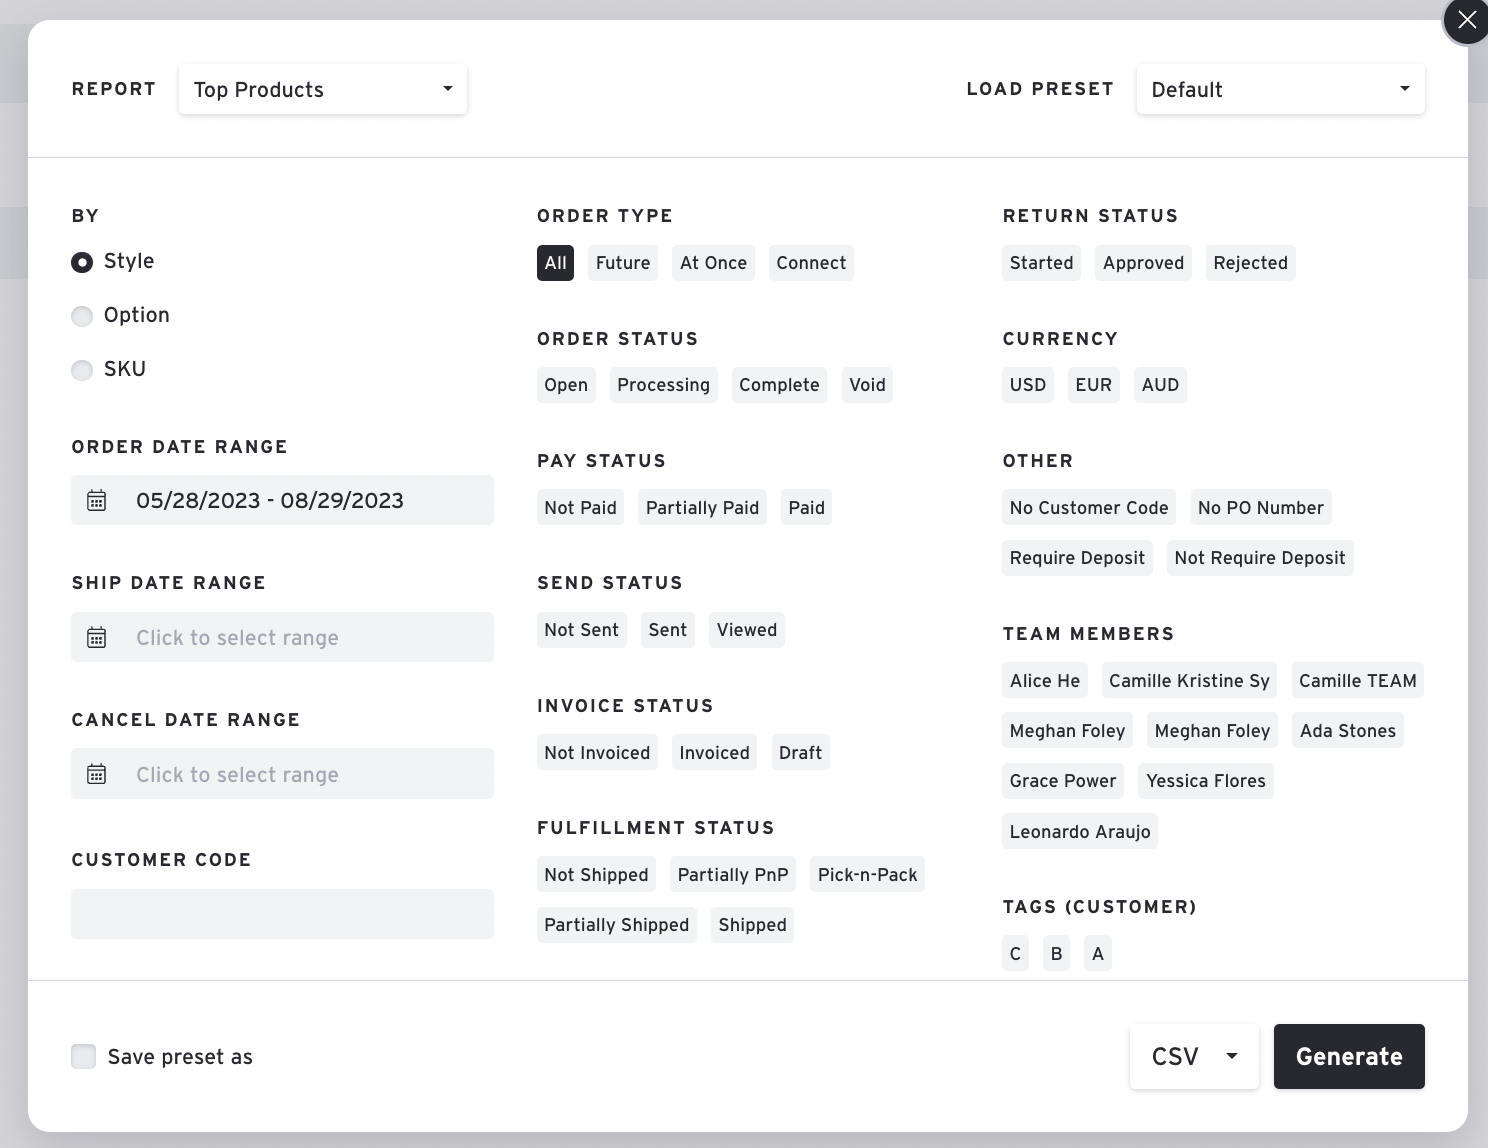Check the Save preset as checkbox
1488x1148 pixels.
pos(83,1056)
